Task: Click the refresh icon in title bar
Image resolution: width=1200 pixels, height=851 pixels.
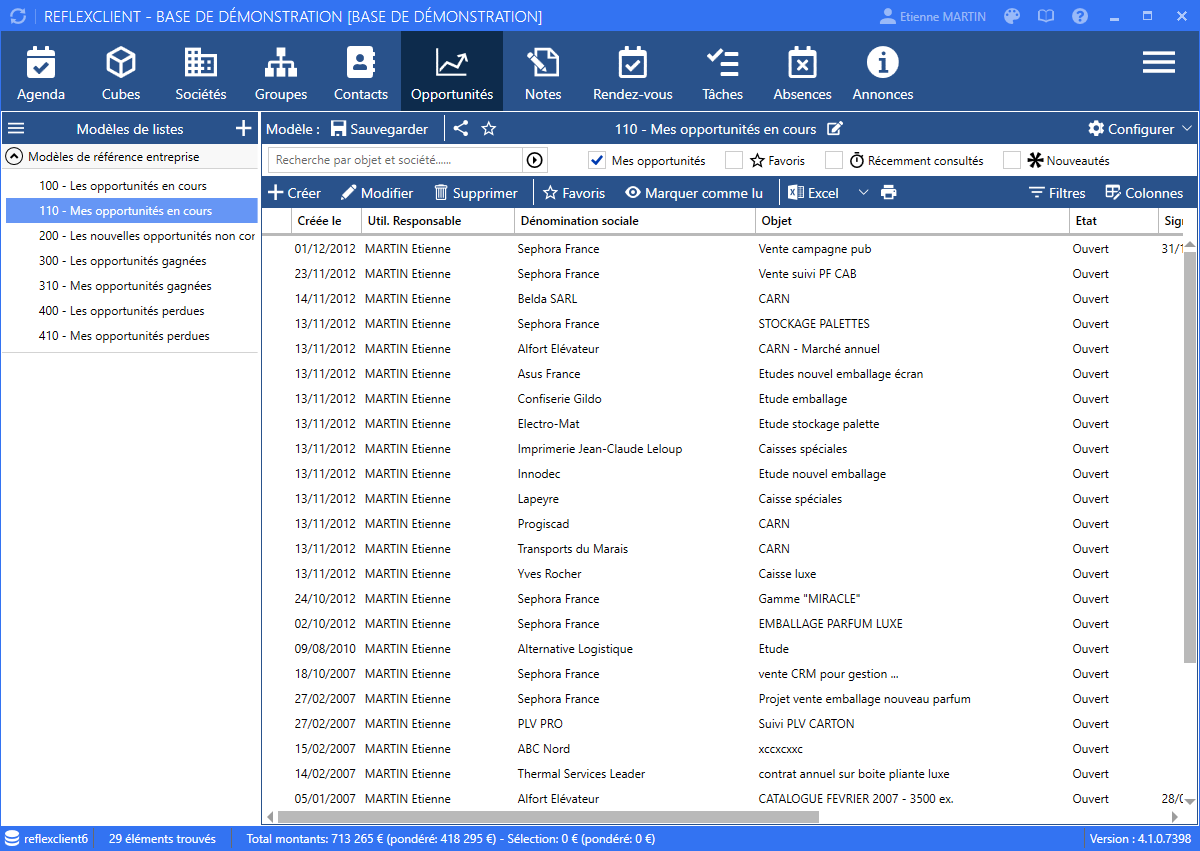Action: coord(18,16)
